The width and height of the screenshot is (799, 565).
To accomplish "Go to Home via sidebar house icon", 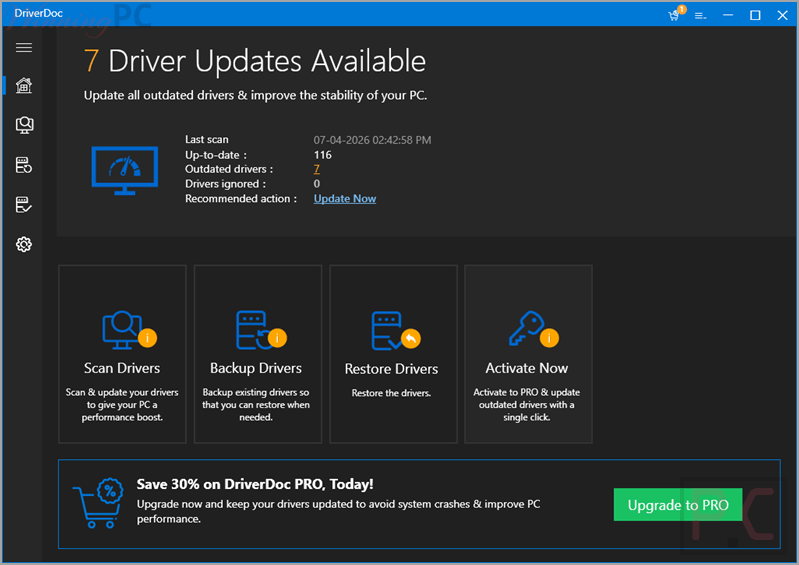I will tap(23, 85).
